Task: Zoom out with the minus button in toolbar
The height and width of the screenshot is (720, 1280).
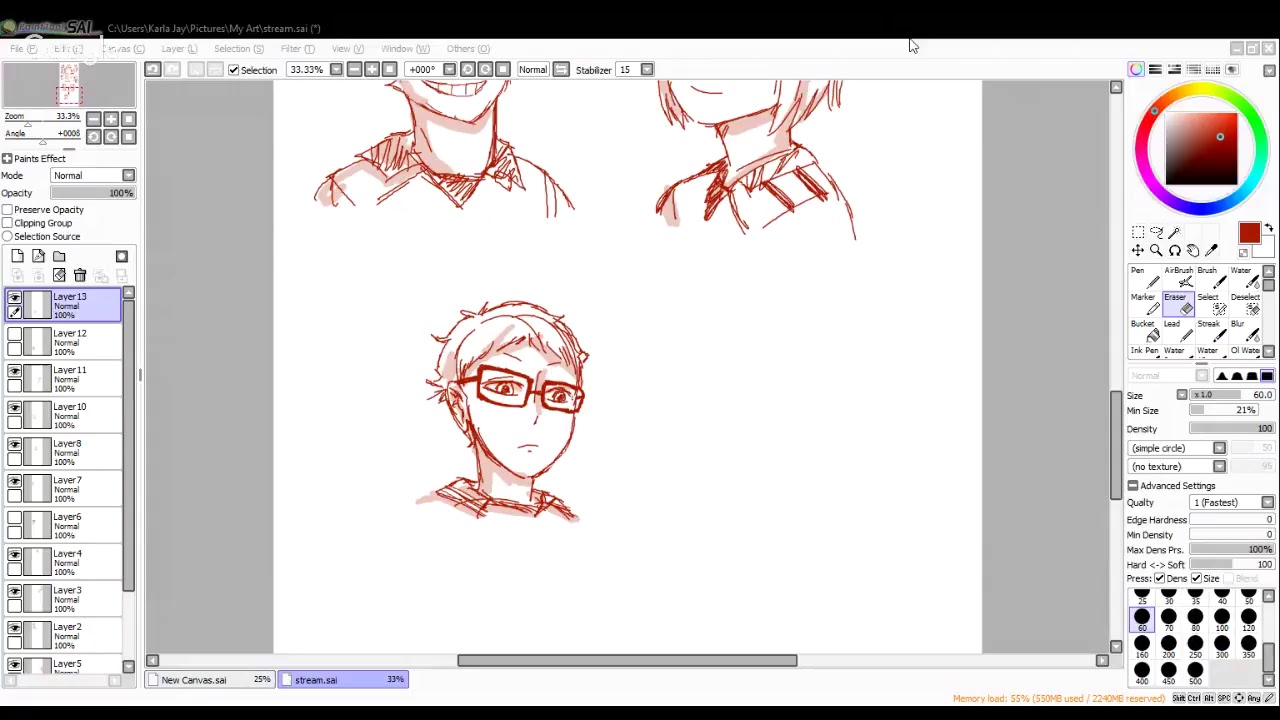Action: click(354, 70)
